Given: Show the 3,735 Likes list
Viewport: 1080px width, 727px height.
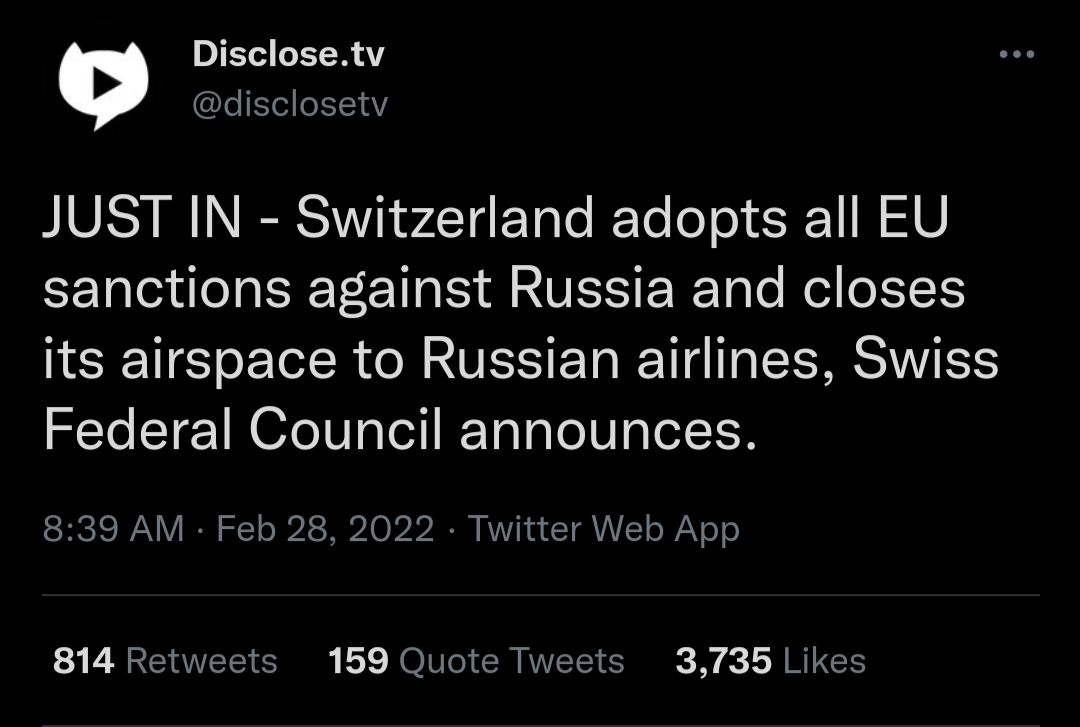Looking at the screenshot, I should (x=770, y=661).
